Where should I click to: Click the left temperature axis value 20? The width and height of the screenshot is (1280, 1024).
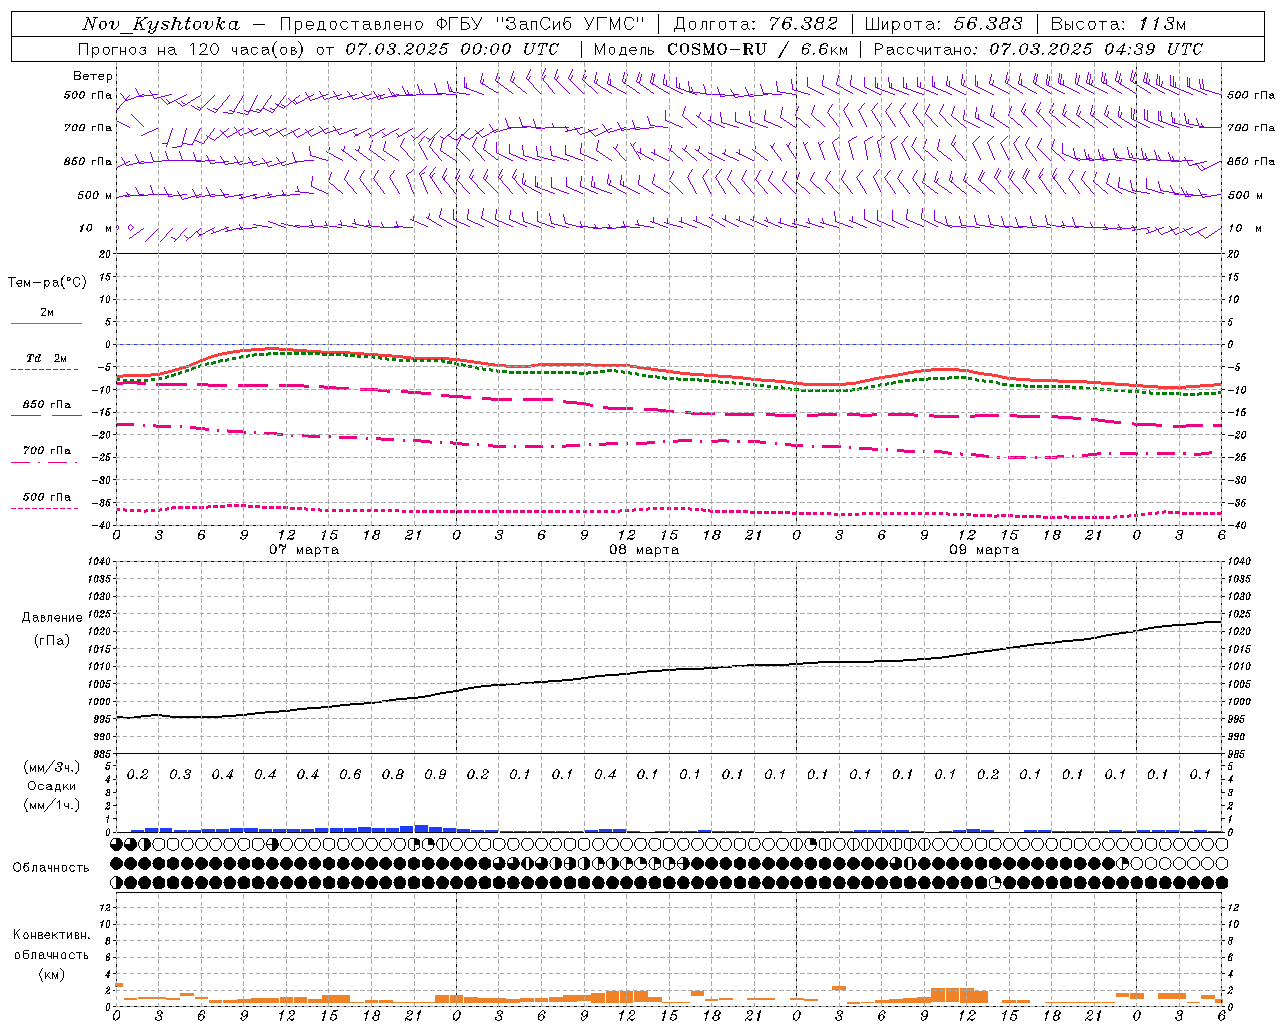tap(105, 254)
